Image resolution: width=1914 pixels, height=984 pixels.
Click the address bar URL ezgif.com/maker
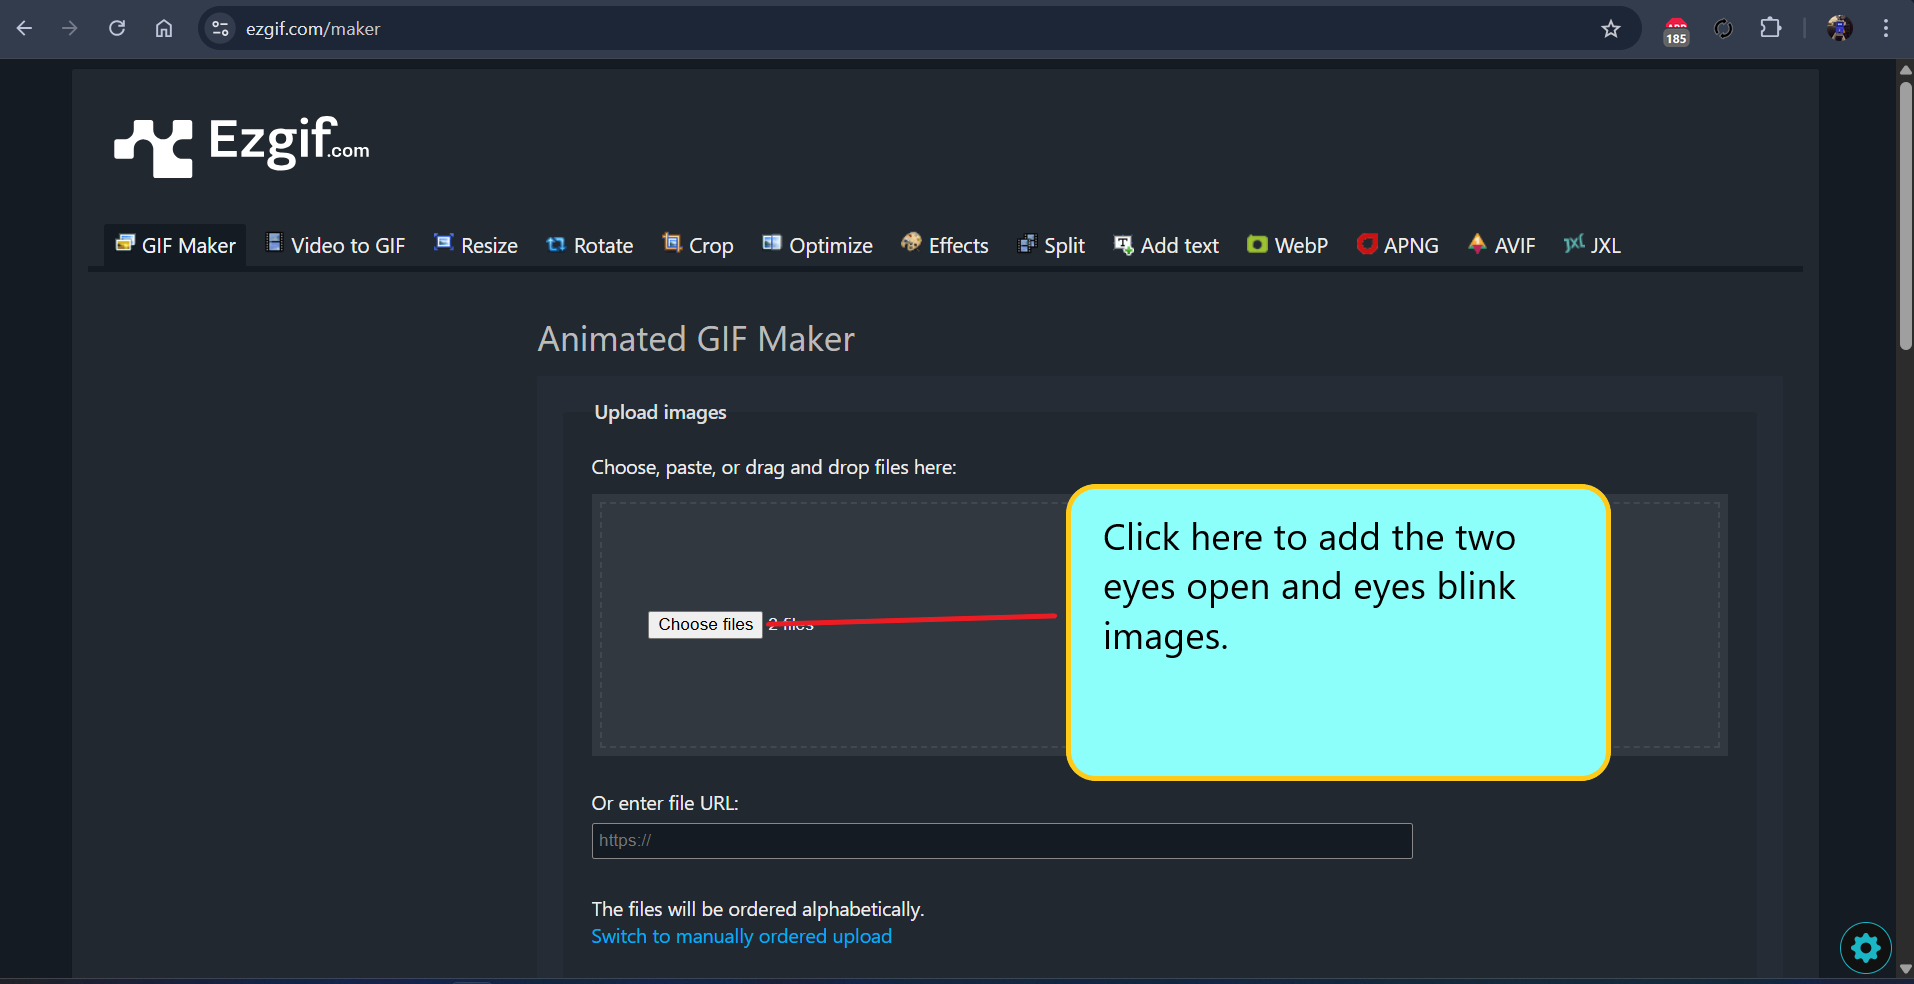(313, 29)
